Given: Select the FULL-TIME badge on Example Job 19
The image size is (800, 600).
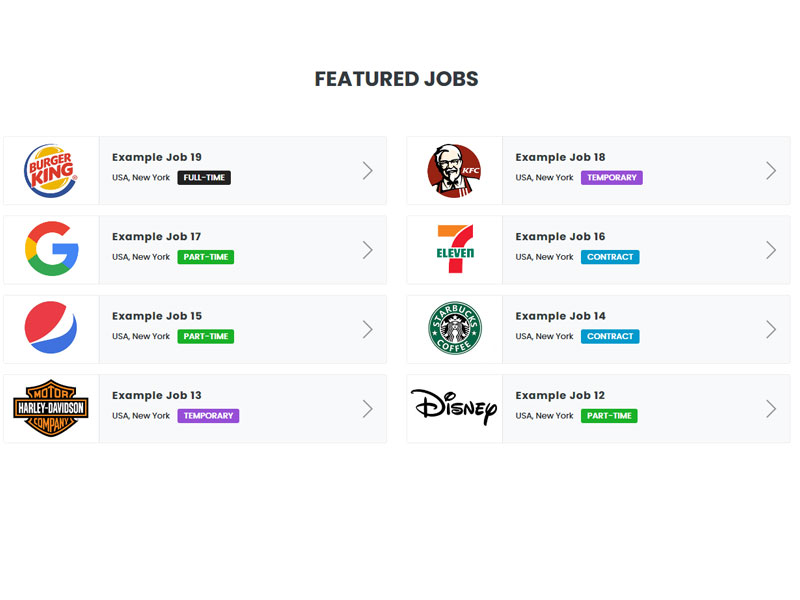Looking at the screenshot, I should click(x=205, y=177).
